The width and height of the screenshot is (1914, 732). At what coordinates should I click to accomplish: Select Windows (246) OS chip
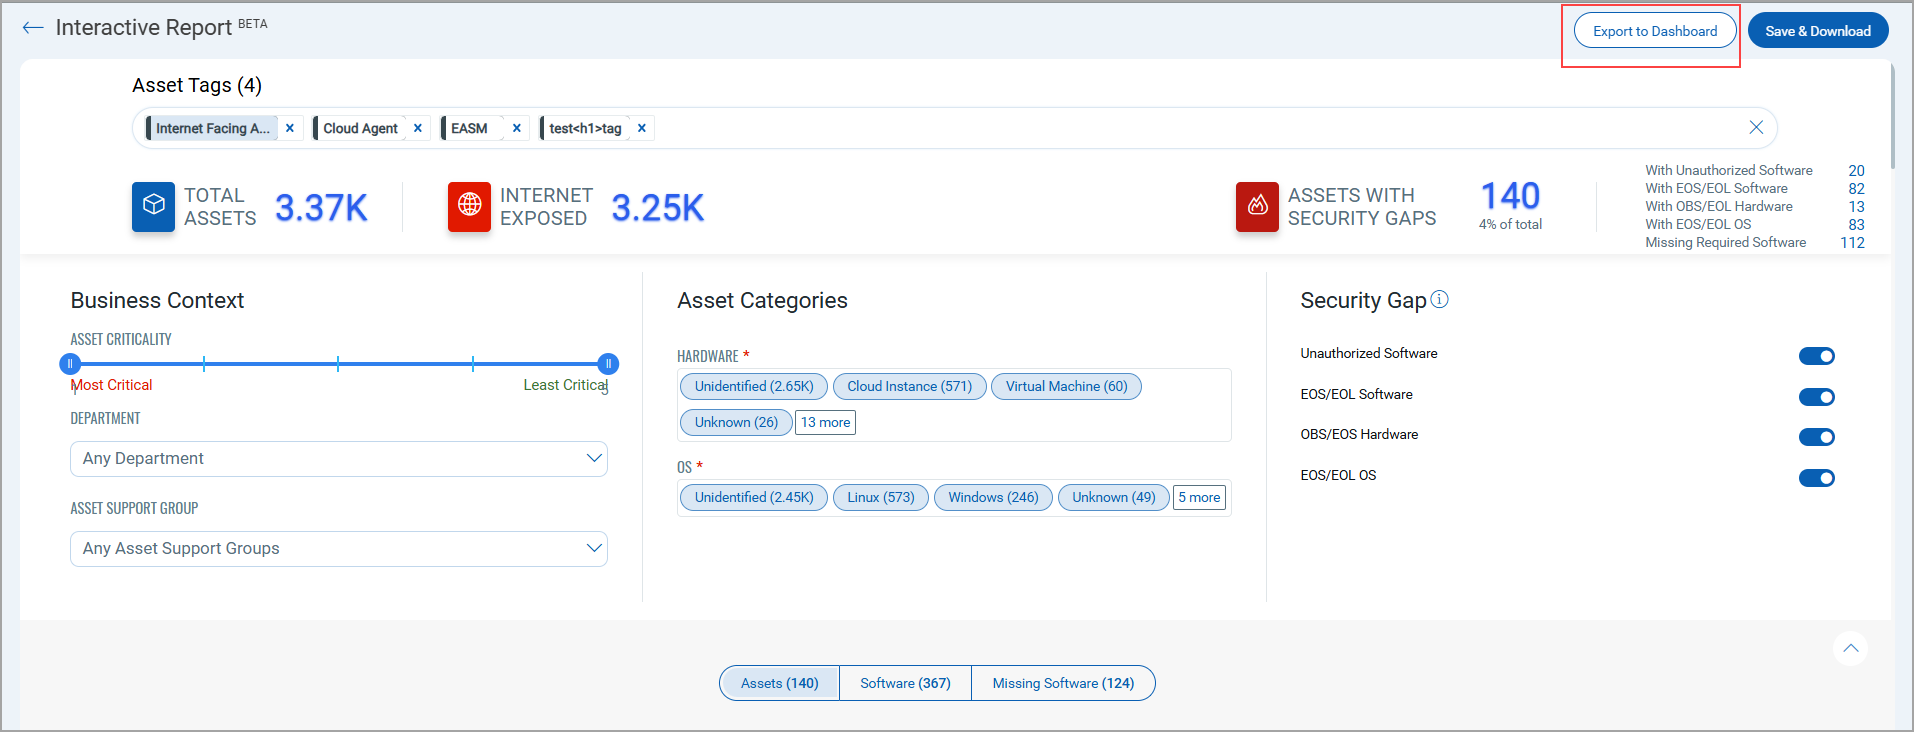pos(993,497)
